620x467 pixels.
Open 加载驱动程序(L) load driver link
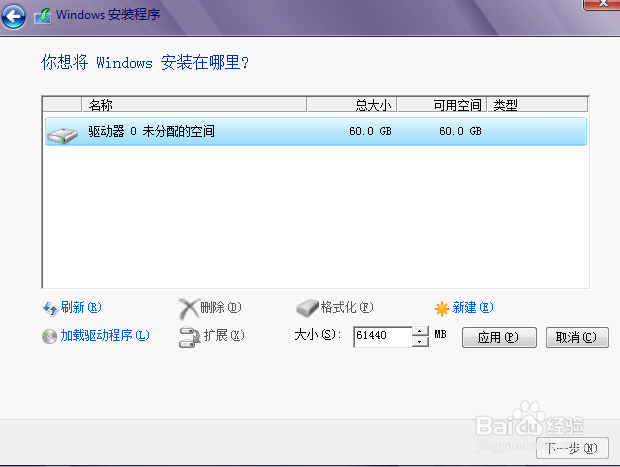105,335
